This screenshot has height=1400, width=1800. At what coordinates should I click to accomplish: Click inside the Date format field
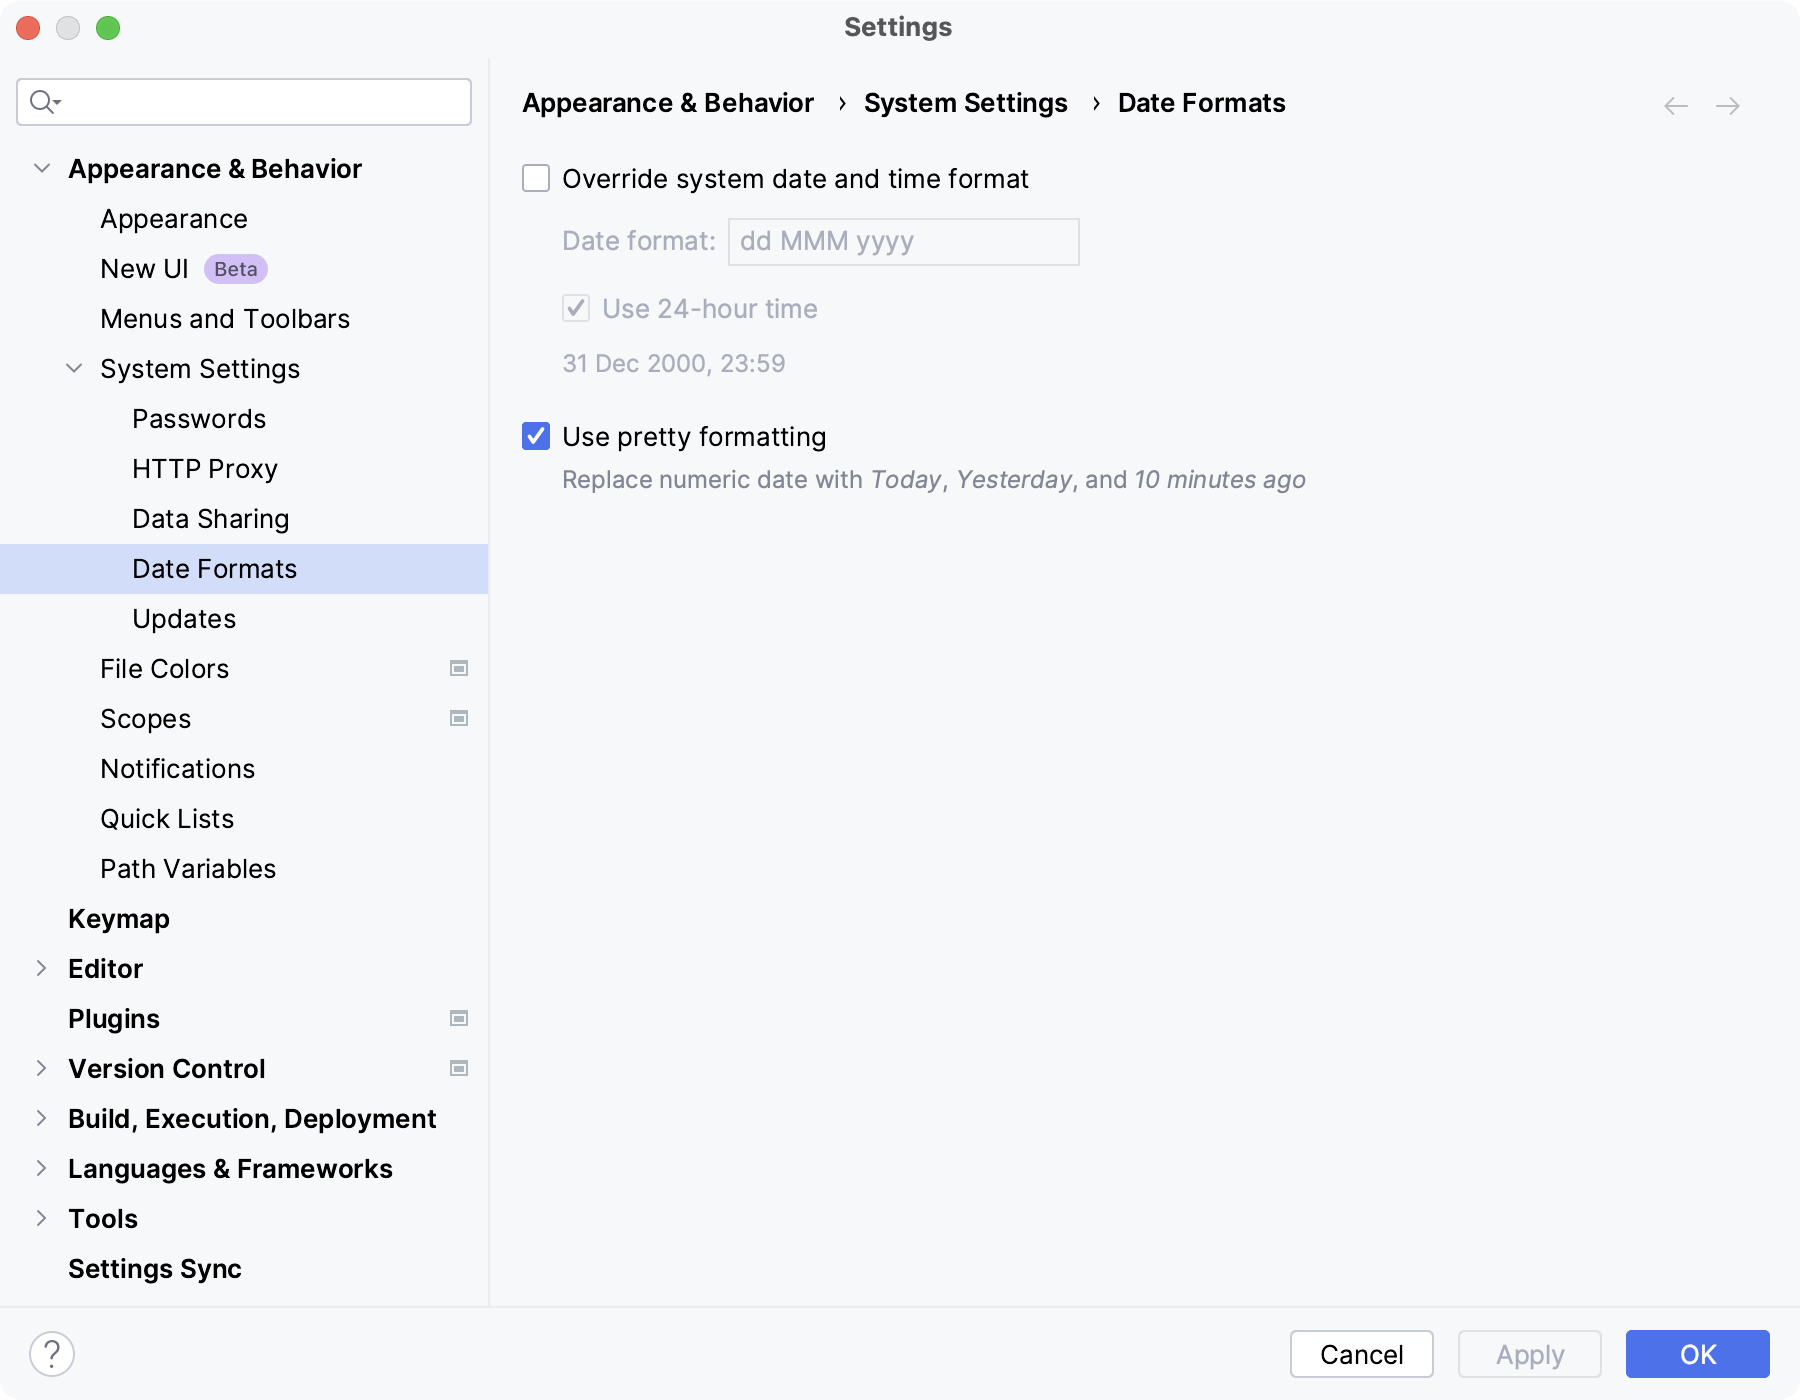pos(902,241)
